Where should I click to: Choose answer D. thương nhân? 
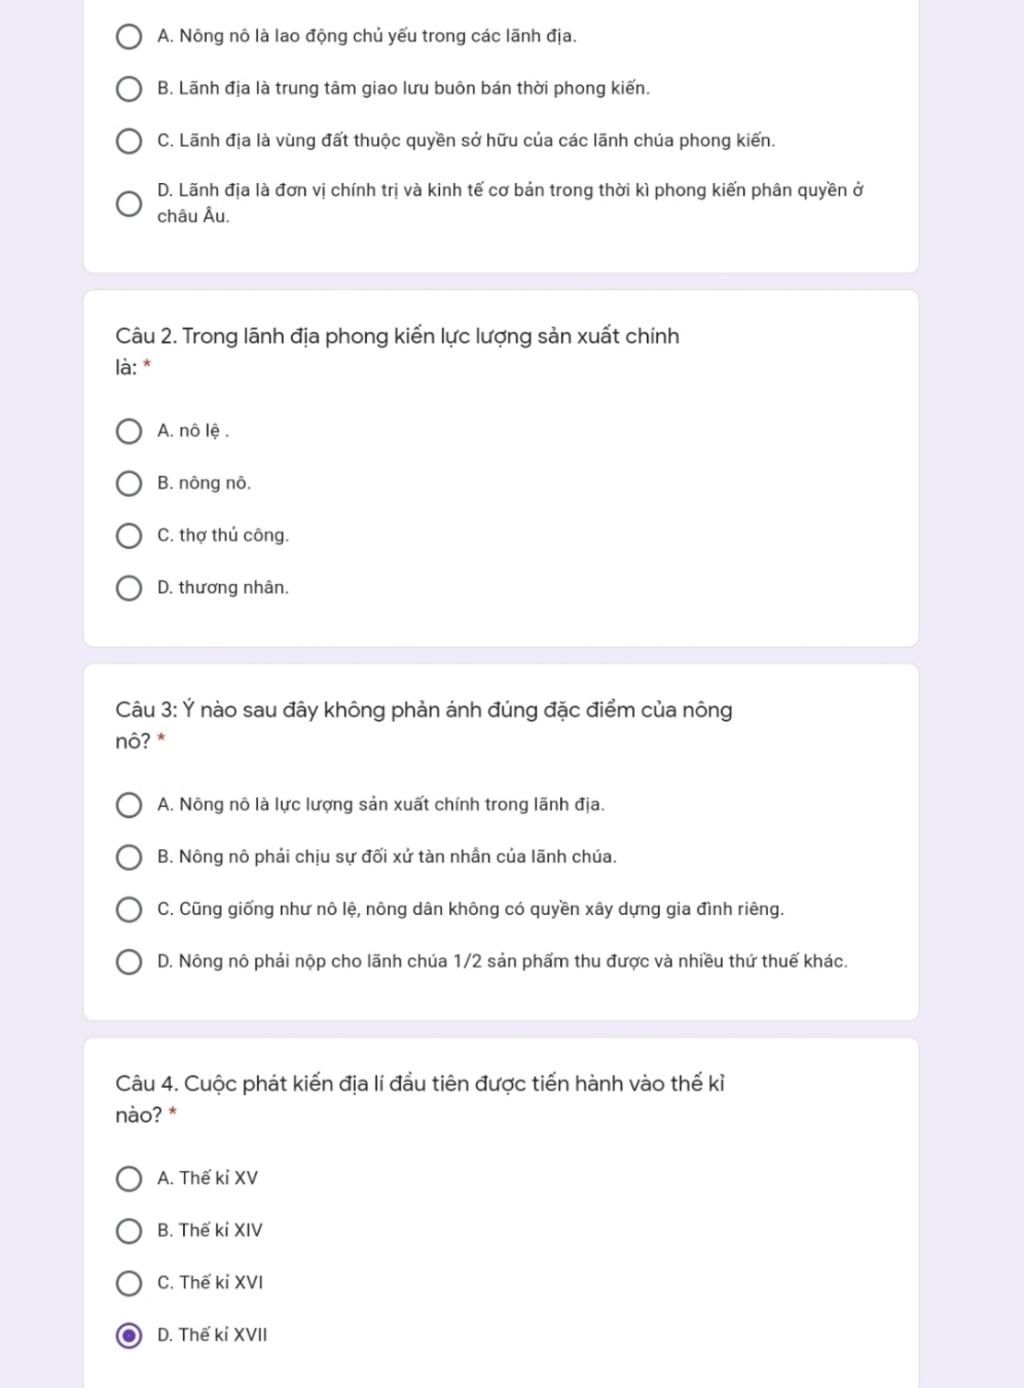129,588
